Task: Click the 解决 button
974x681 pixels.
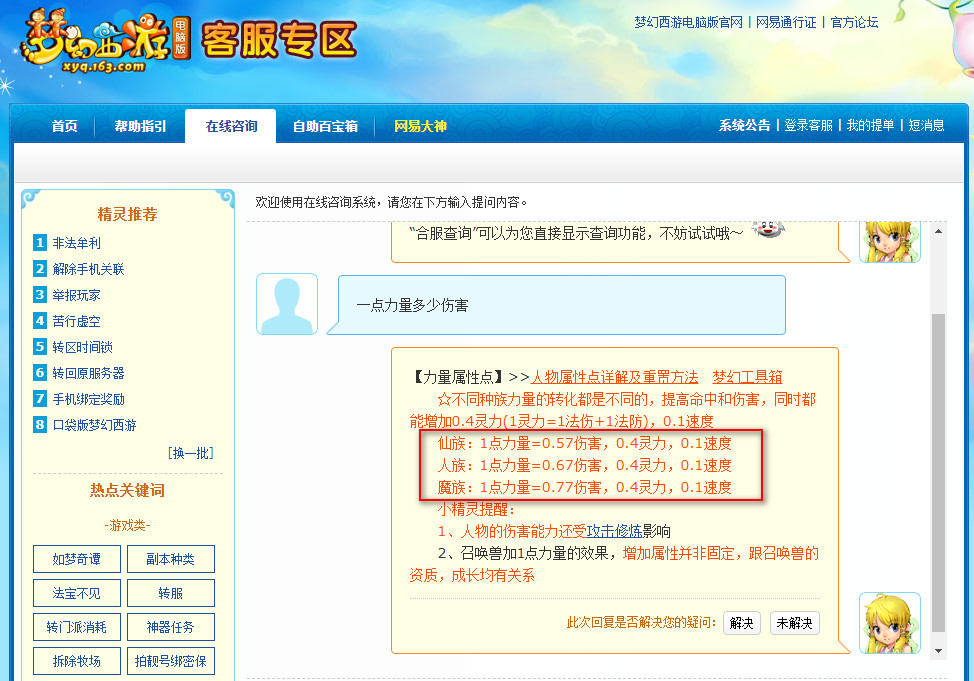Action: pyautogui.click(x=740, y=622)
